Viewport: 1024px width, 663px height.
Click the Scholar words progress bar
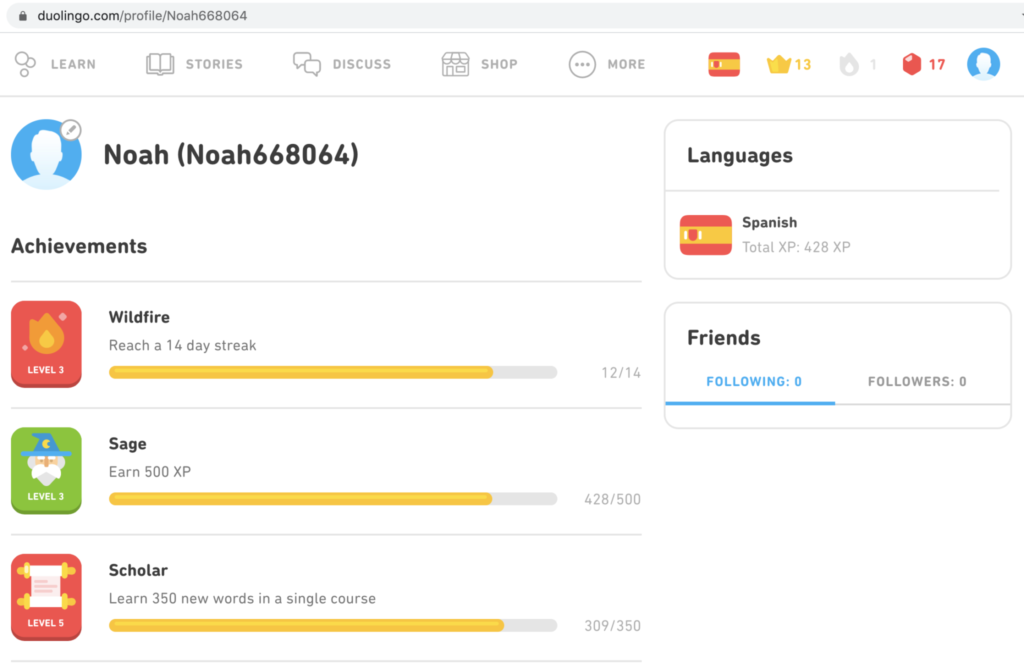(333, 625)
